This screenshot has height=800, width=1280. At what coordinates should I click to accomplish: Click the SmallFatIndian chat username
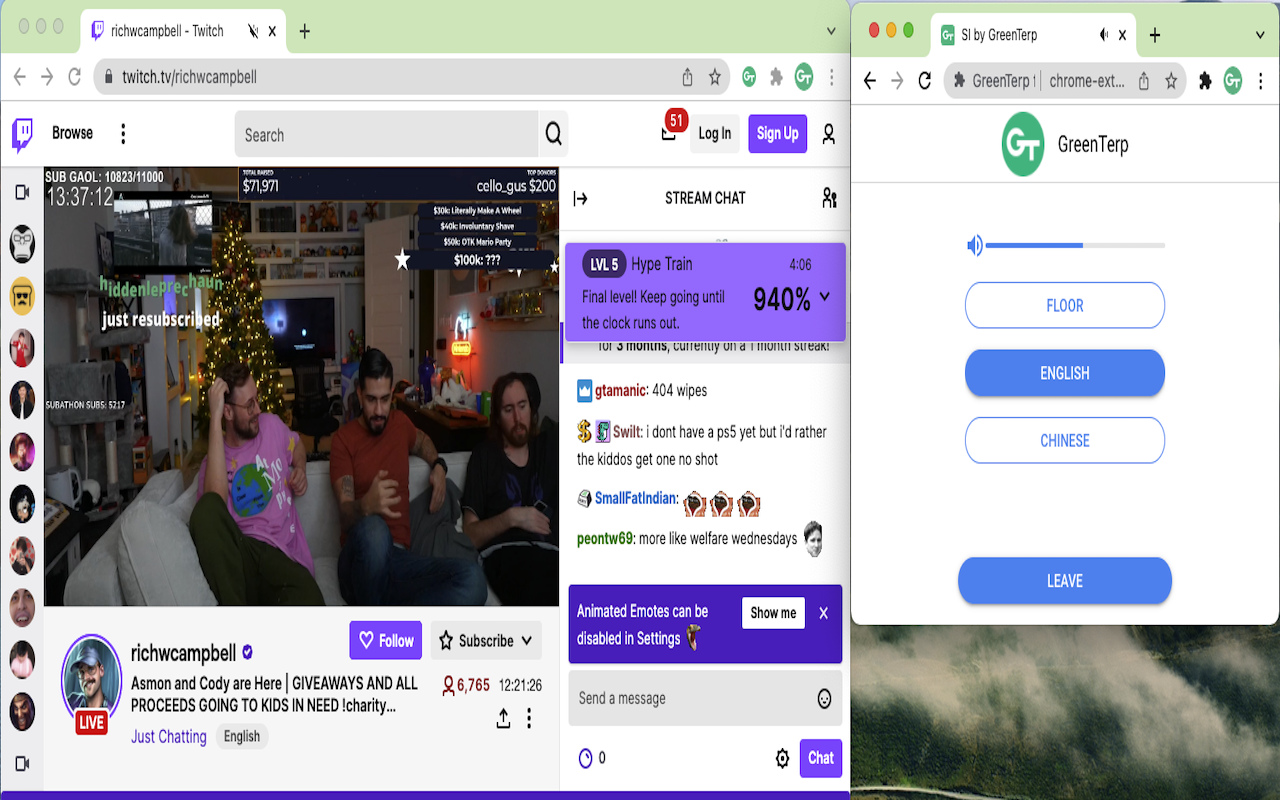pyautogui.click(x=637, y=498)
